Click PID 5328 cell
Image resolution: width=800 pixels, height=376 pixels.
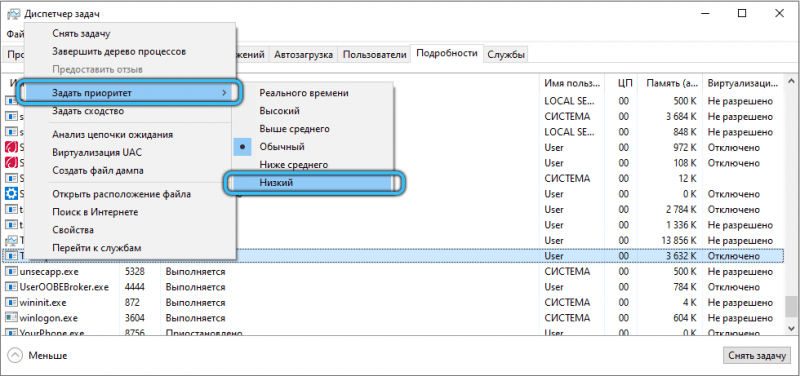pyautogui.click(x=135, y=271)
